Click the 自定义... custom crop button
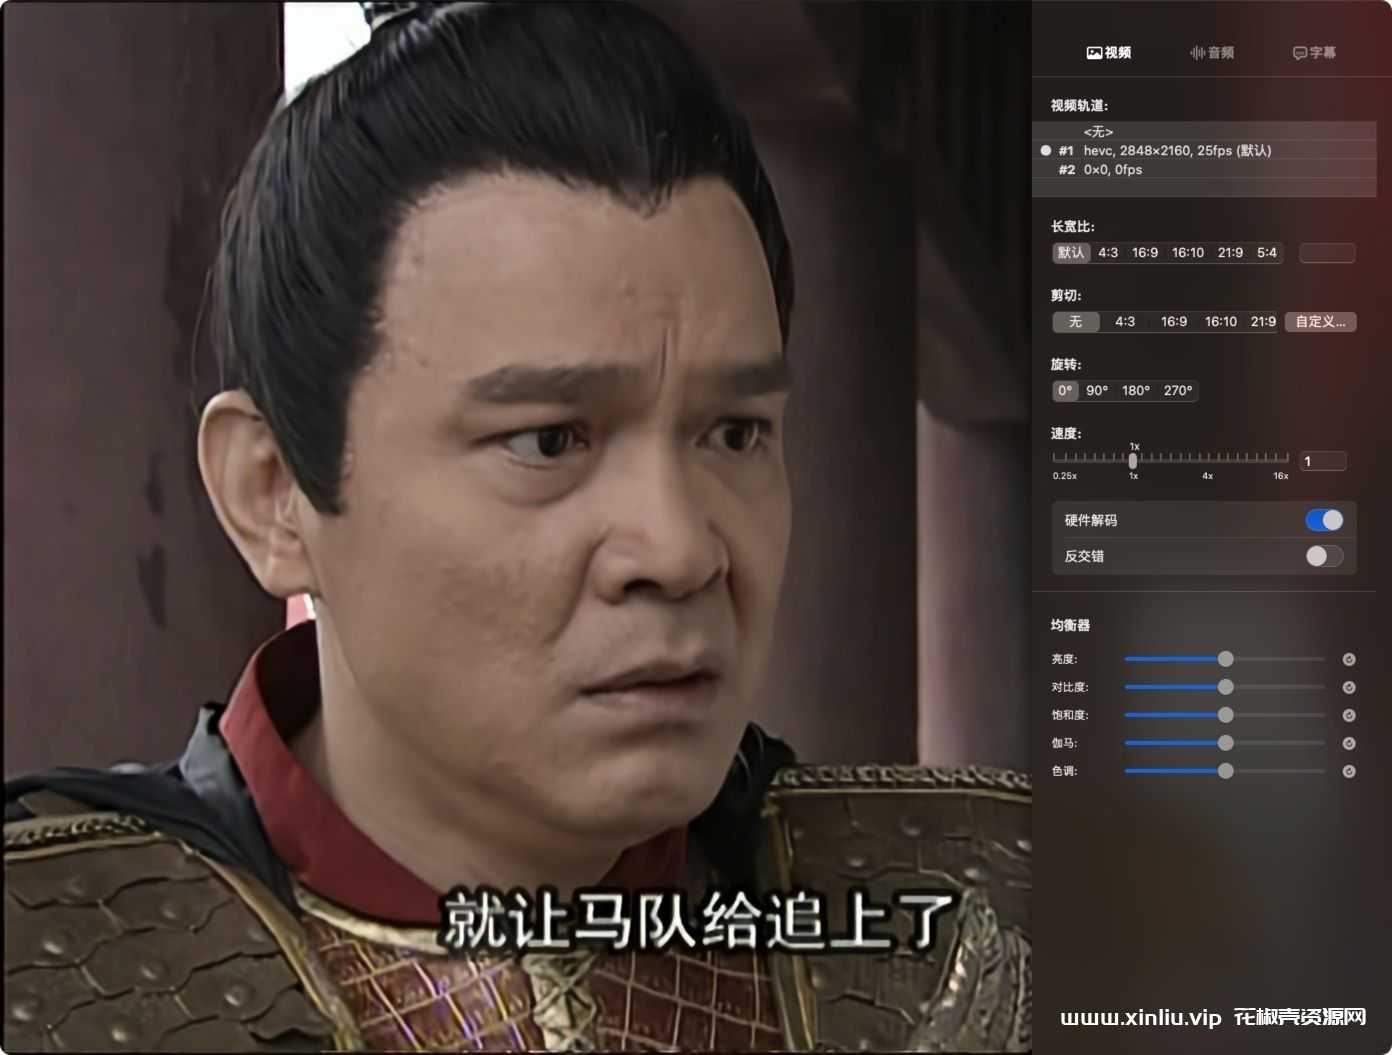This screenshot has height=1055, width=1392. [x=1320, y=321]
